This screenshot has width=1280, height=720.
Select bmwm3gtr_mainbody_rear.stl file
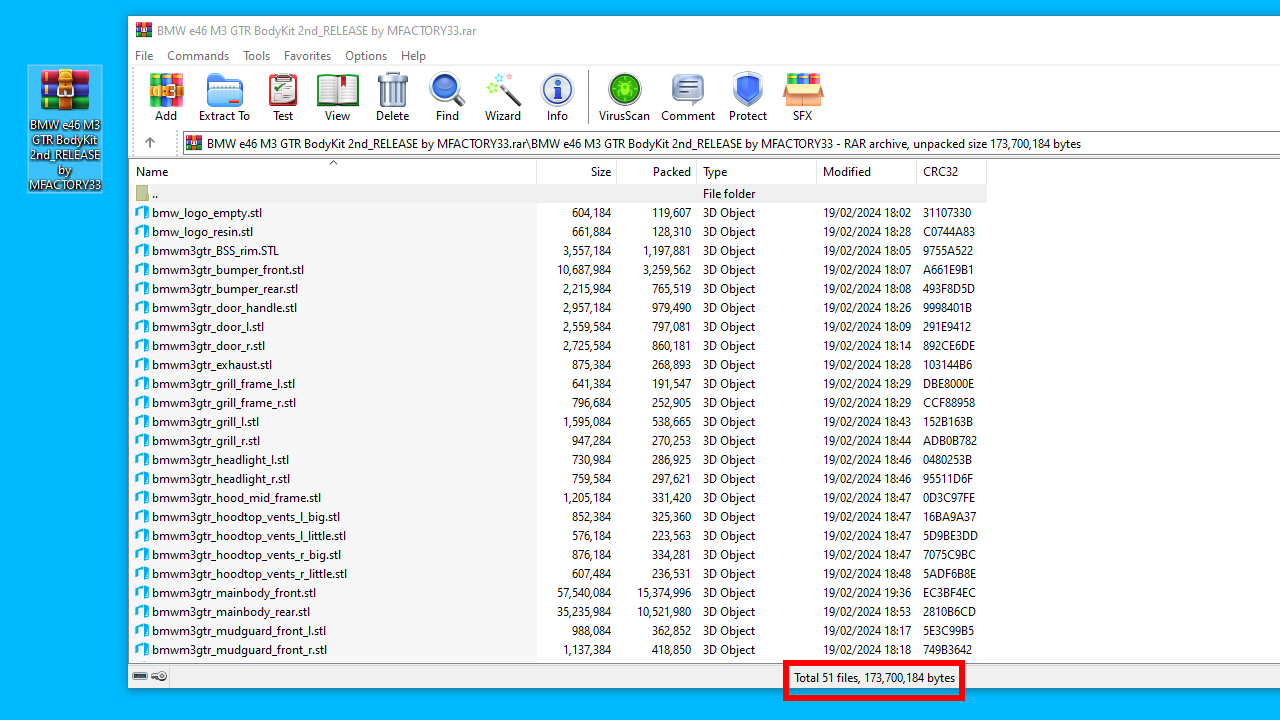click(558, 612)
